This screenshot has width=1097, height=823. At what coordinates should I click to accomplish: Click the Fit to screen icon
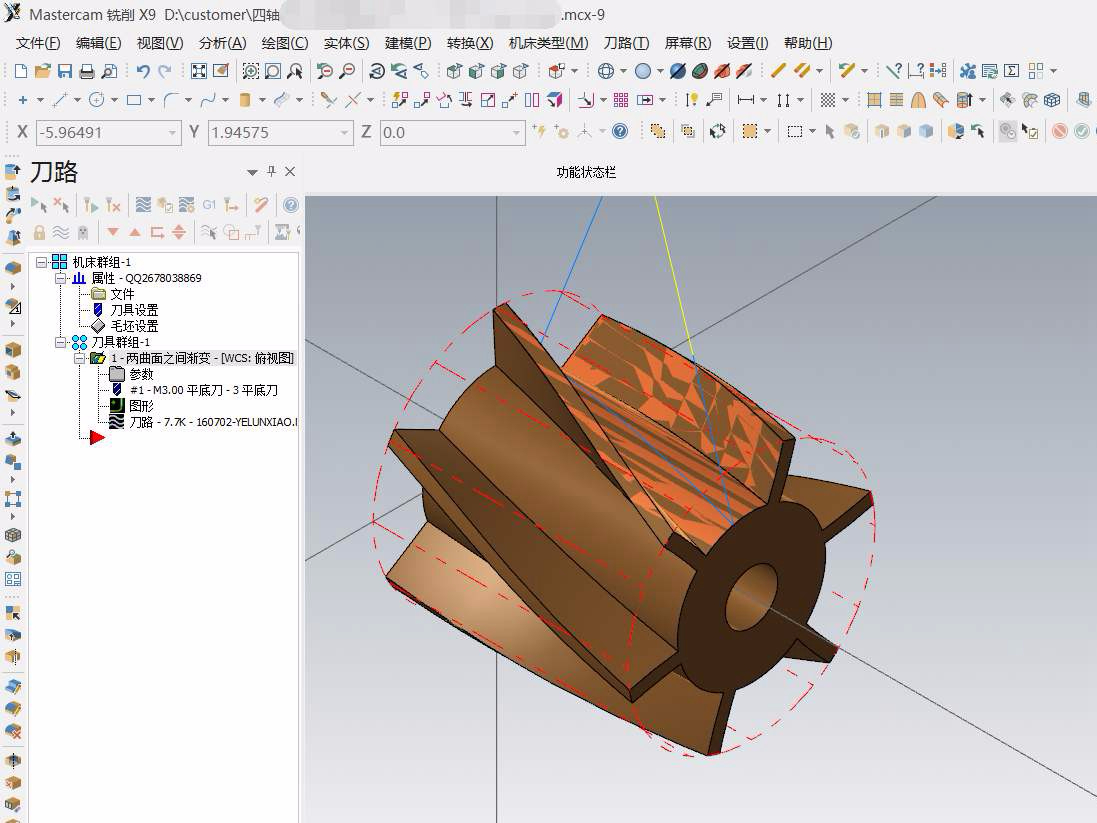(199, 71)
